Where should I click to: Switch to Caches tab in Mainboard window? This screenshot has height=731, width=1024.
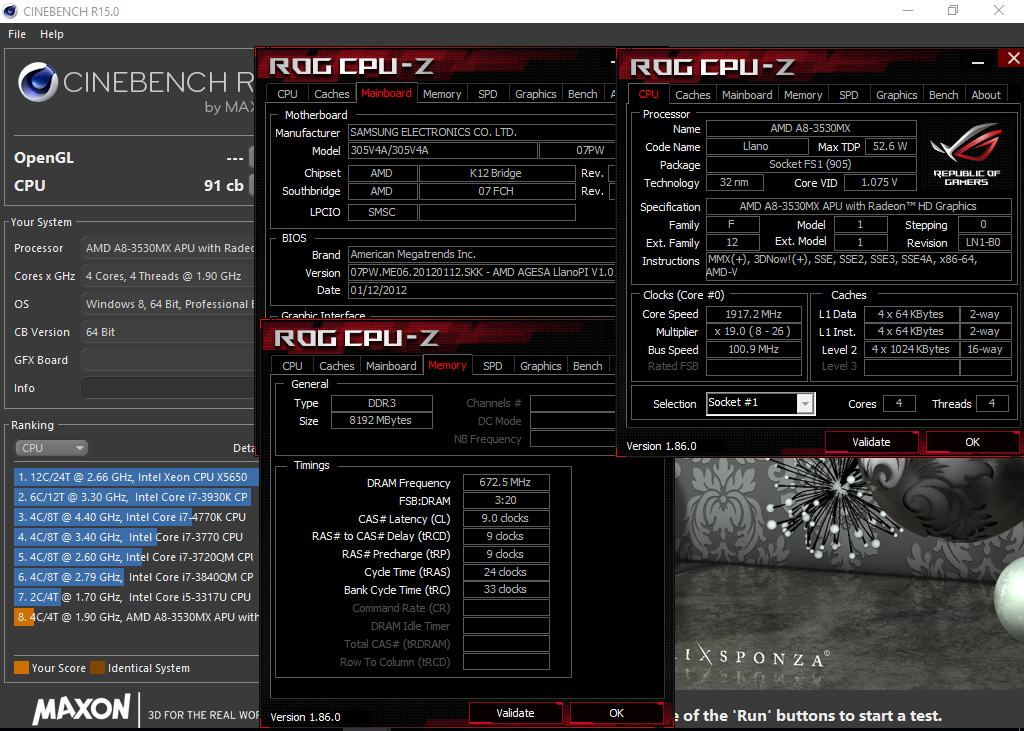[x=332, y=94]
